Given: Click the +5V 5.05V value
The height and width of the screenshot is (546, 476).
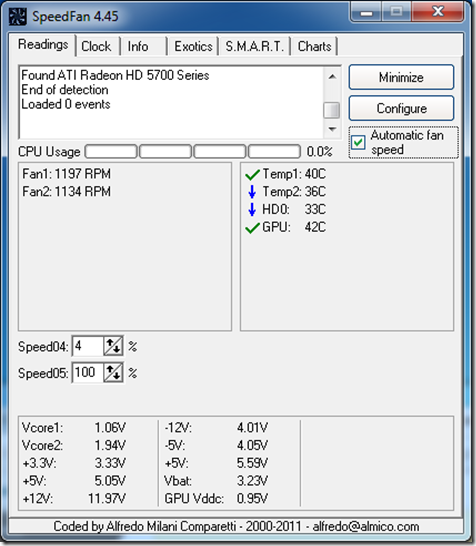Looking at the screenshot, I should tap(110, 481).
